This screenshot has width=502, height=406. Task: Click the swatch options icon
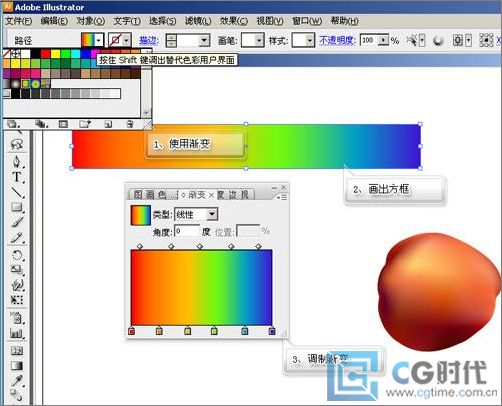click(x=63, y=124)
